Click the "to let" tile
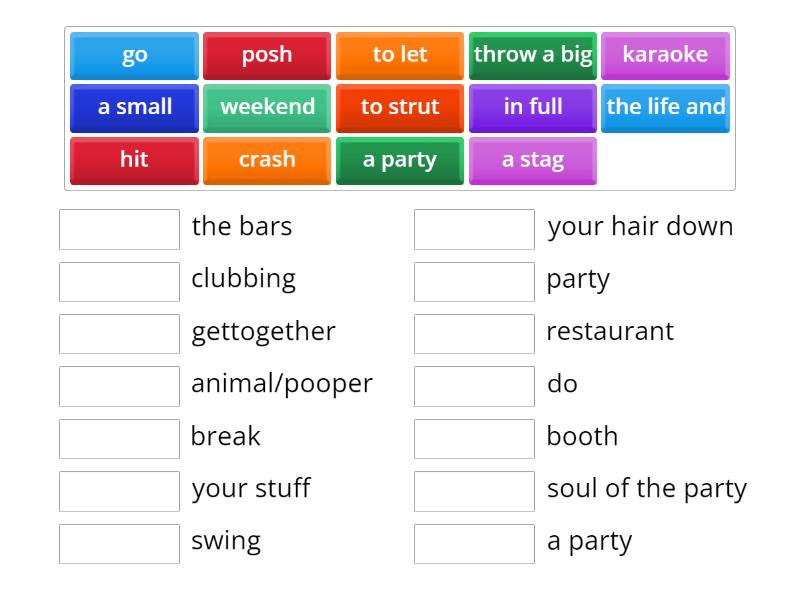Viewport: 800px width, 600px height. pyautogui.click(x=399, y=55)
